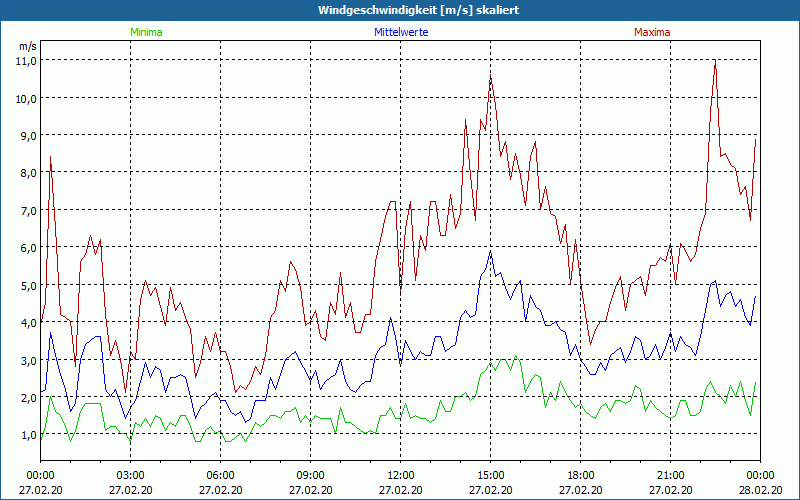Click the '10,0' y-axis value
The height and width of the screenshot is (500, 800).
point(27,98)
